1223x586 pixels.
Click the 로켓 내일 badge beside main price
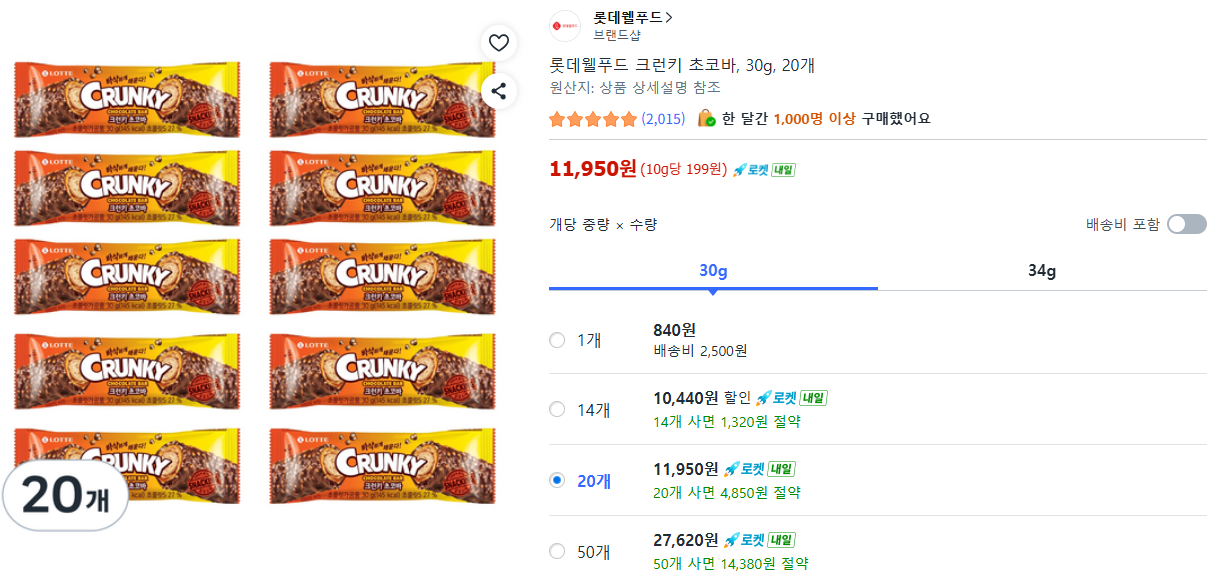pyautogui.click(x=764, y=170)
